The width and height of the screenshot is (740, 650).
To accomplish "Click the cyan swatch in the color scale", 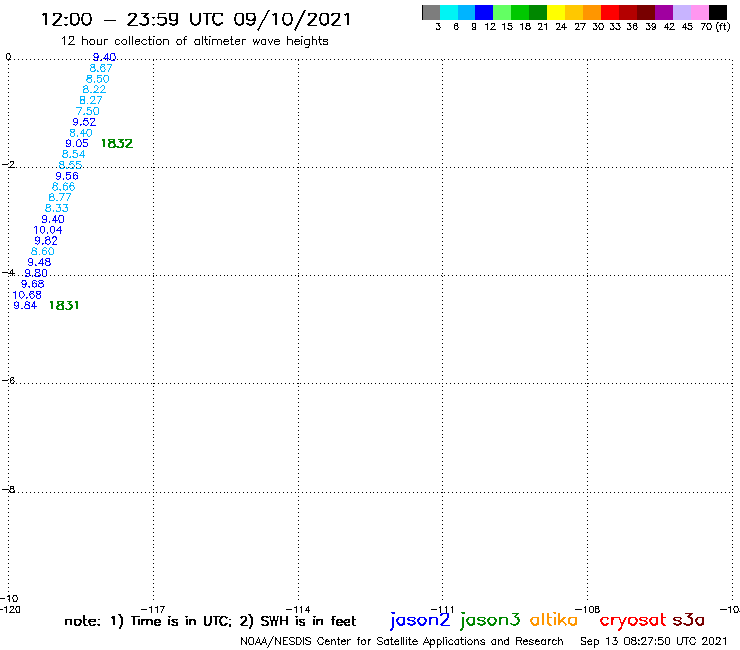I will tap(449, 12).
